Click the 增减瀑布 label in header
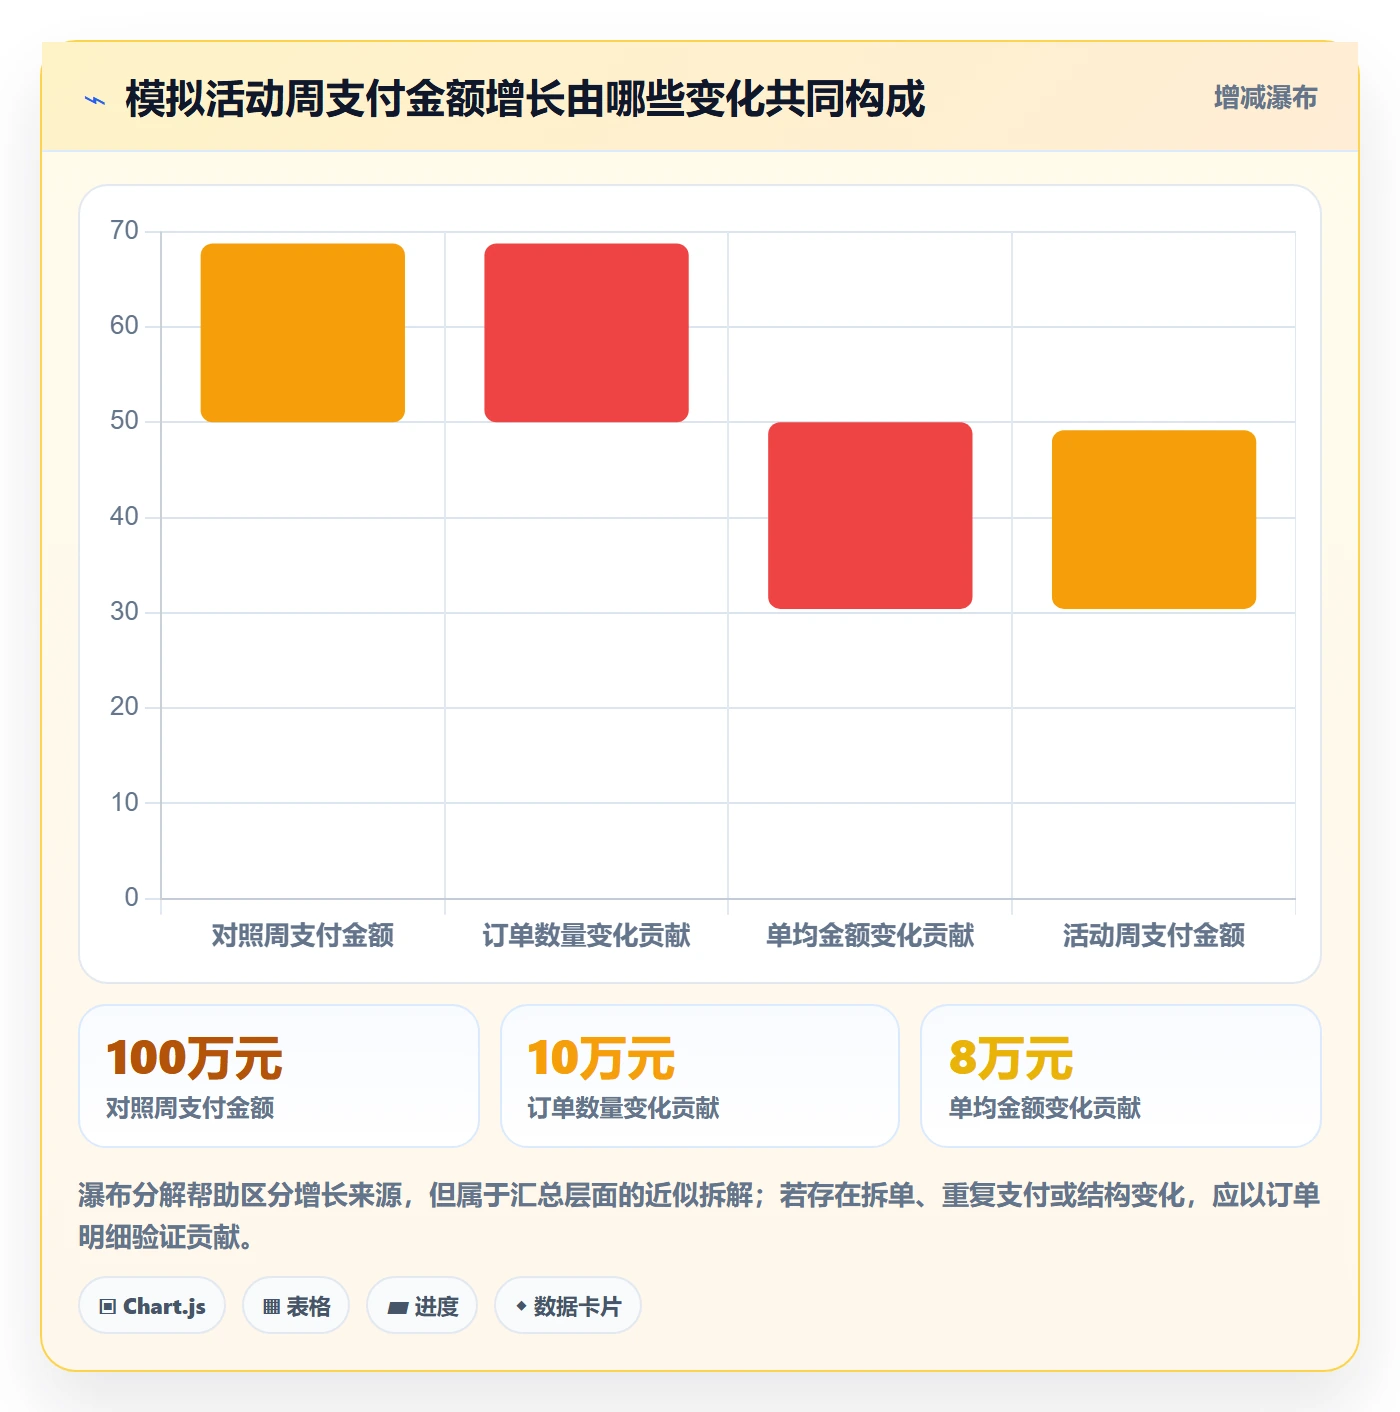This screenshot has width=1400, height=1412. [1265, 98]
